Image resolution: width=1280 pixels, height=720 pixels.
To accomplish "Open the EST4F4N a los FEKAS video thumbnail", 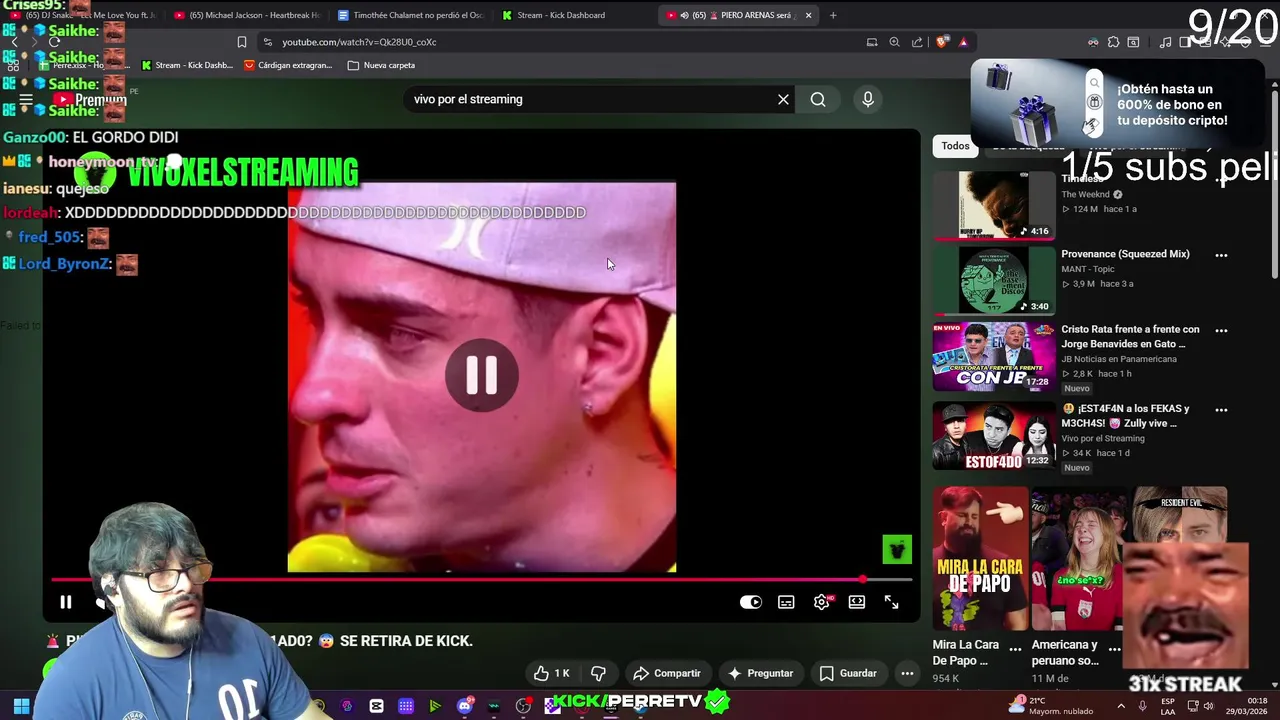I will (x=993, y=436).
